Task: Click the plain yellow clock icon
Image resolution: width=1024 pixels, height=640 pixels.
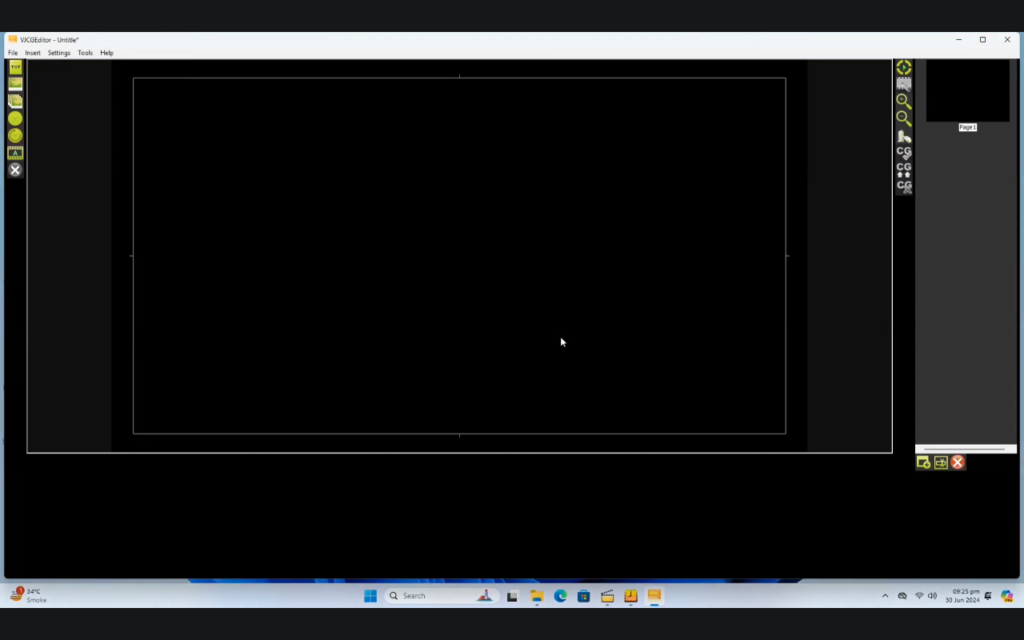Action: pos(15,118)
